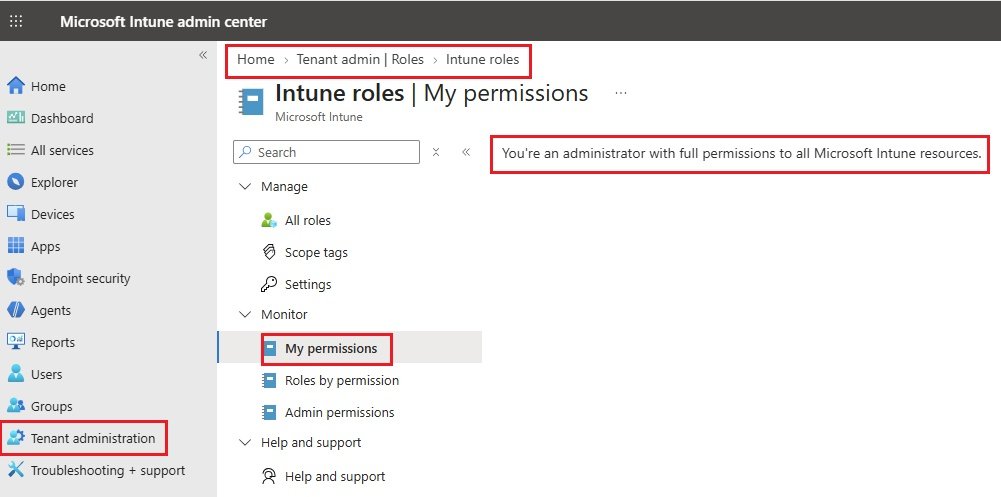1001x497 pixels.
Task: Click the Endpoint security shield icon
Action: [x=16, y=278]
